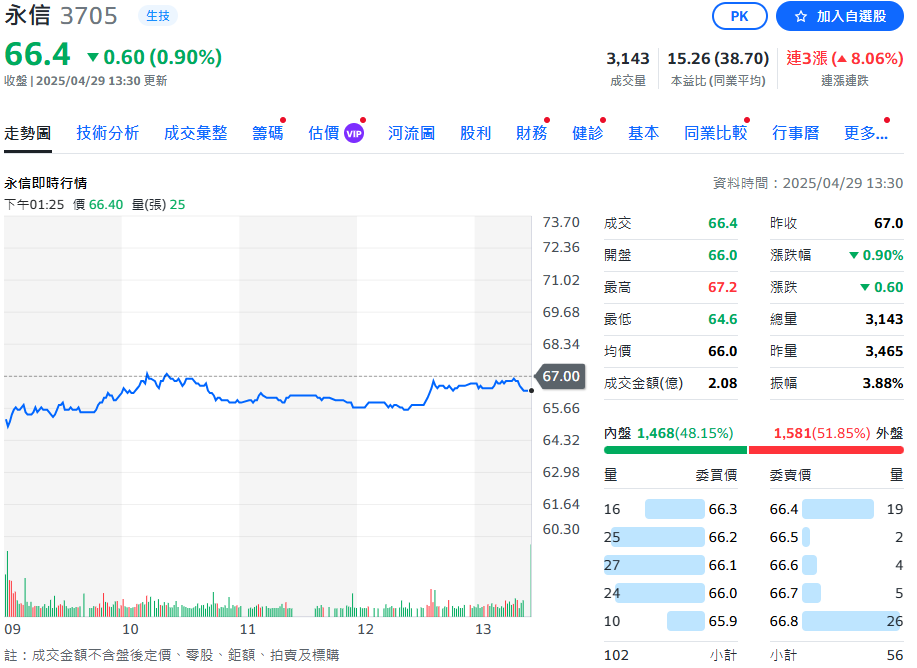Click the 資料時間 timestamp above the quote table

coord(808,183)
